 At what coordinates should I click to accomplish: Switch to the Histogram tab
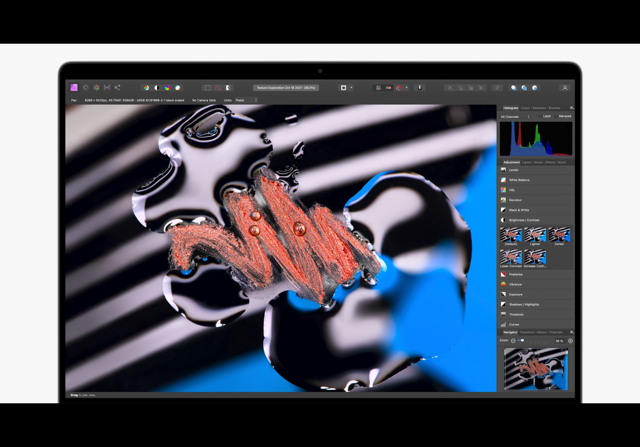coord(511,108)
